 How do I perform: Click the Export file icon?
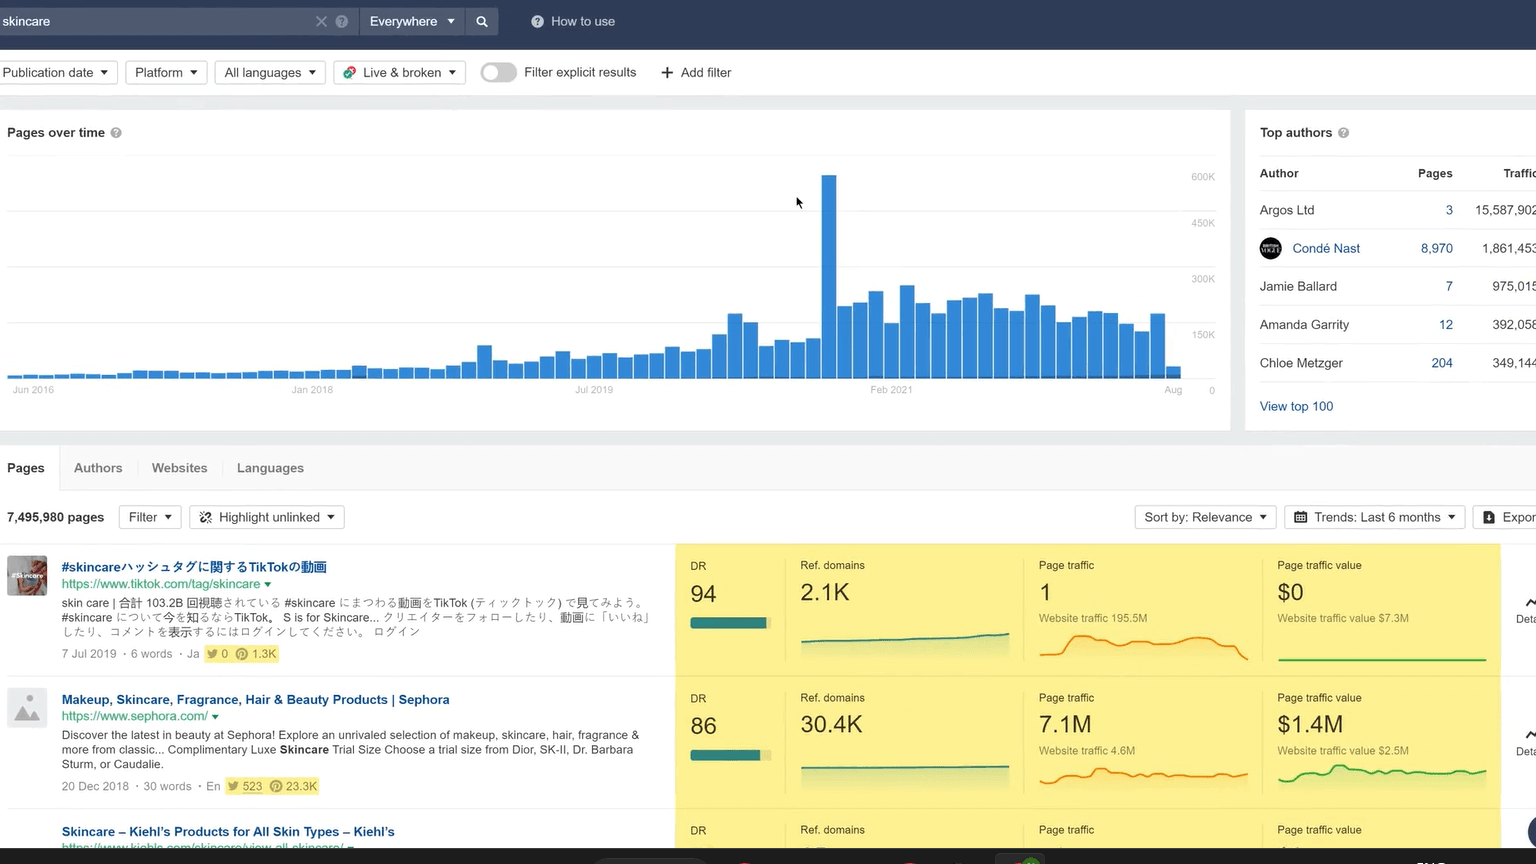[x=1489, y=517]
